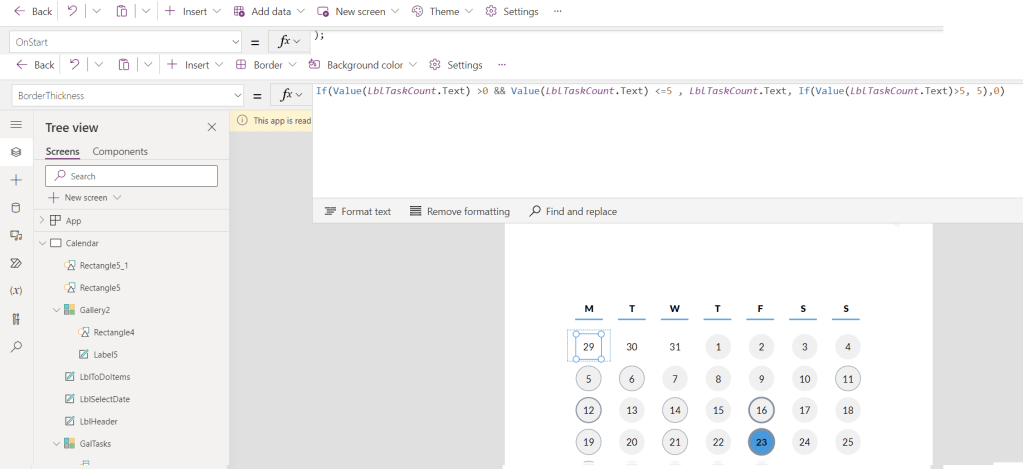Screen dimensions: 1023x469
Task: Open Insert menu next to Border
Action: pyautogui.click(x=195, y=65)
